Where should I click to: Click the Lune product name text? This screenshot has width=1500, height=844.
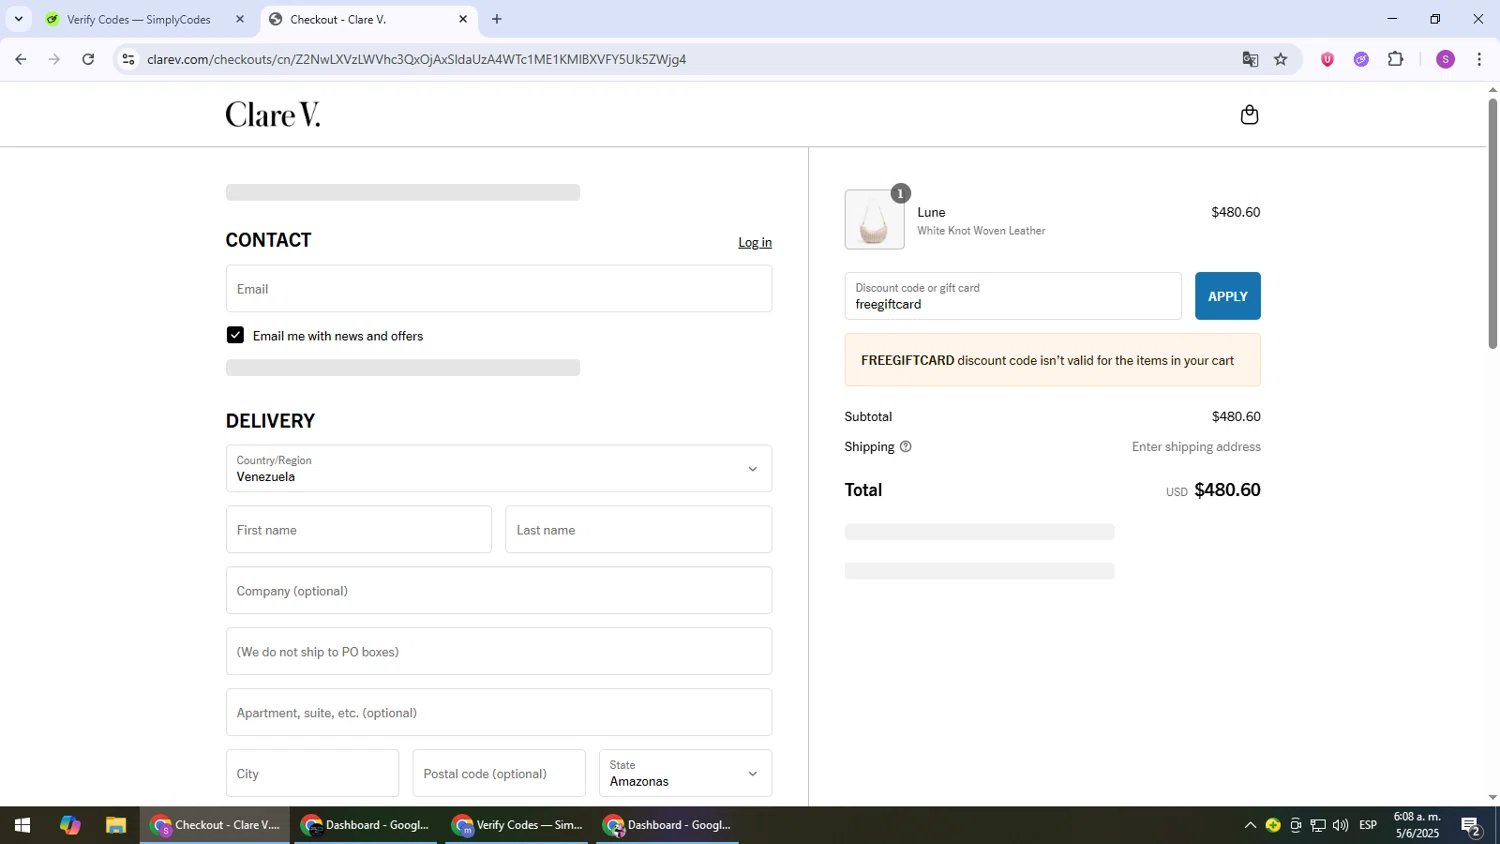(931, 212)
